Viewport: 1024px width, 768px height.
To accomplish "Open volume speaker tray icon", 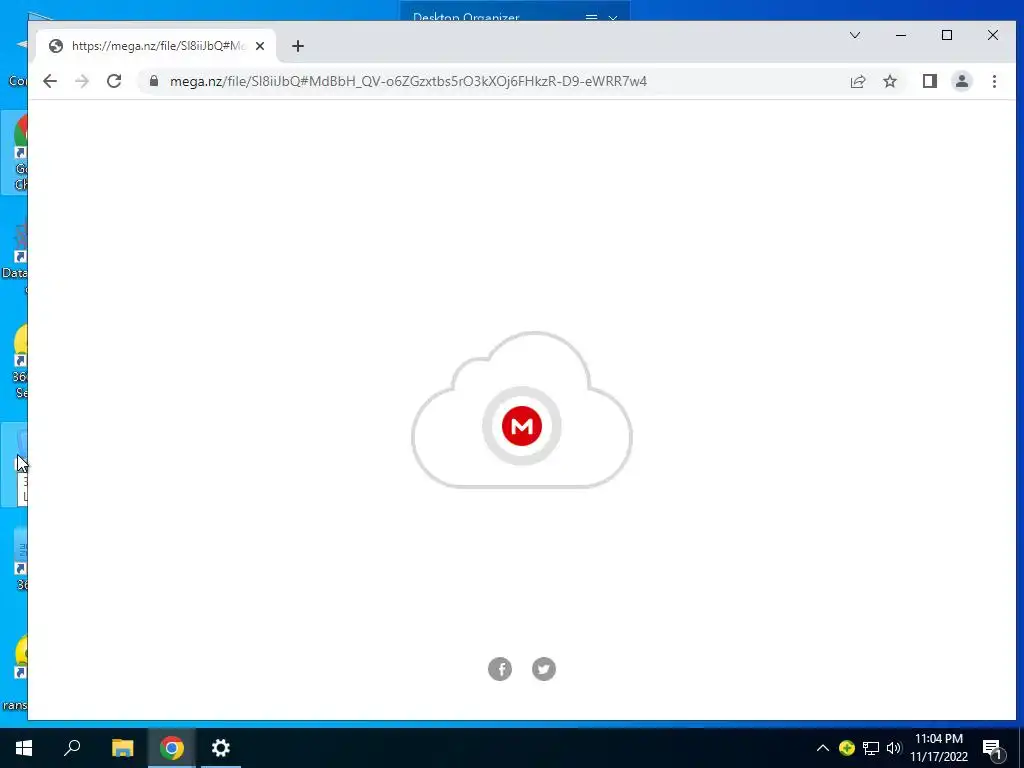I will [x=894, y=748].
